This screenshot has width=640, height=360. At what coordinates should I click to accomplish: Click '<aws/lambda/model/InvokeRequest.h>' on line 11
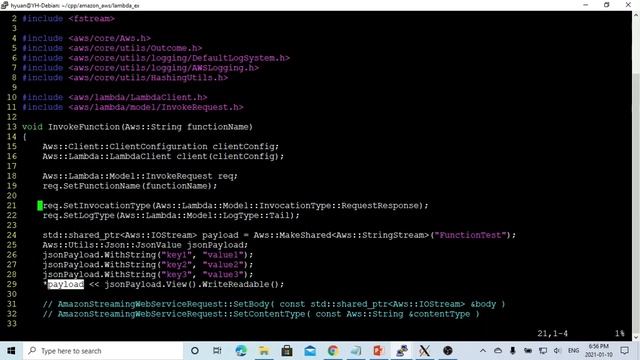click(x=156, y=107)
